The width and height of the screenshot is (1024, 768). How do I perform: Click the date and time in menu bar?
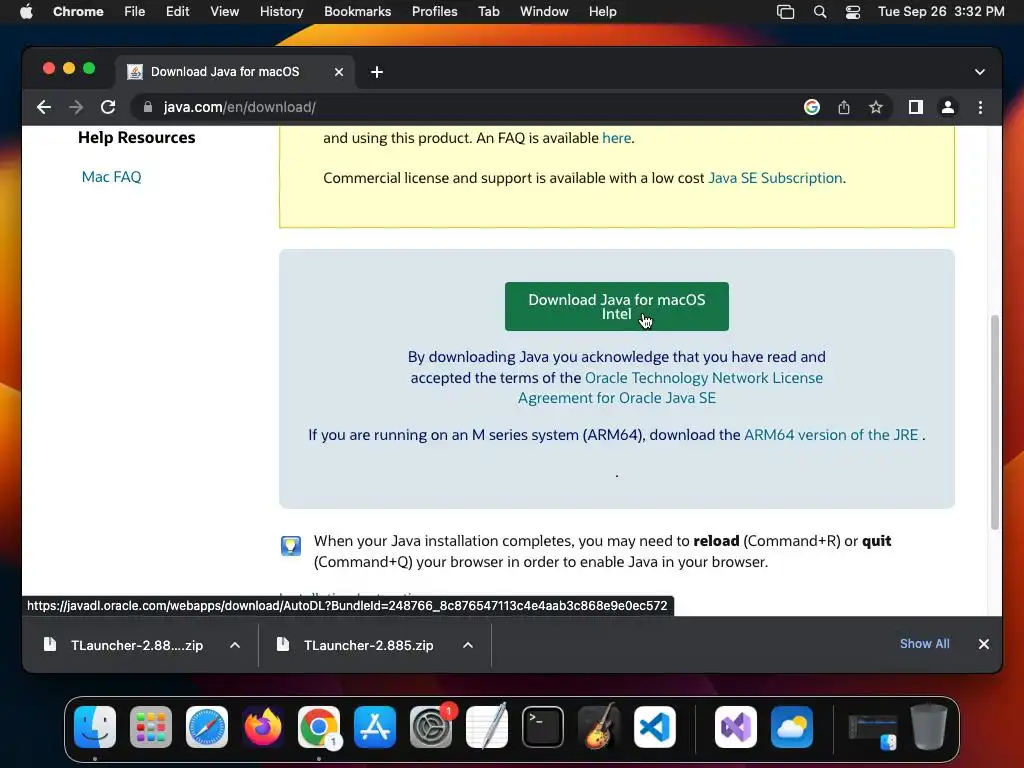click(941, 12)
